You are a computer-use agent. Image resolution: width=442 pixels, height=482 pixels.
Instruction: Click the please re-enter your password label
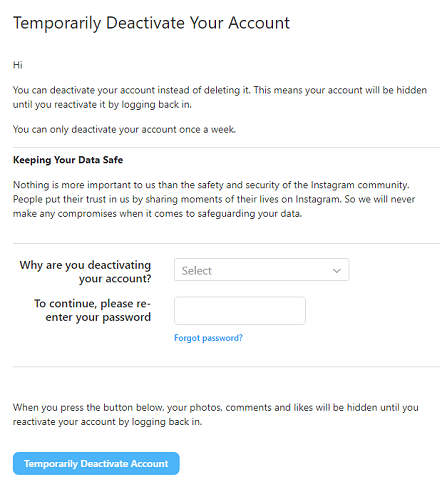tap(93, 310)
